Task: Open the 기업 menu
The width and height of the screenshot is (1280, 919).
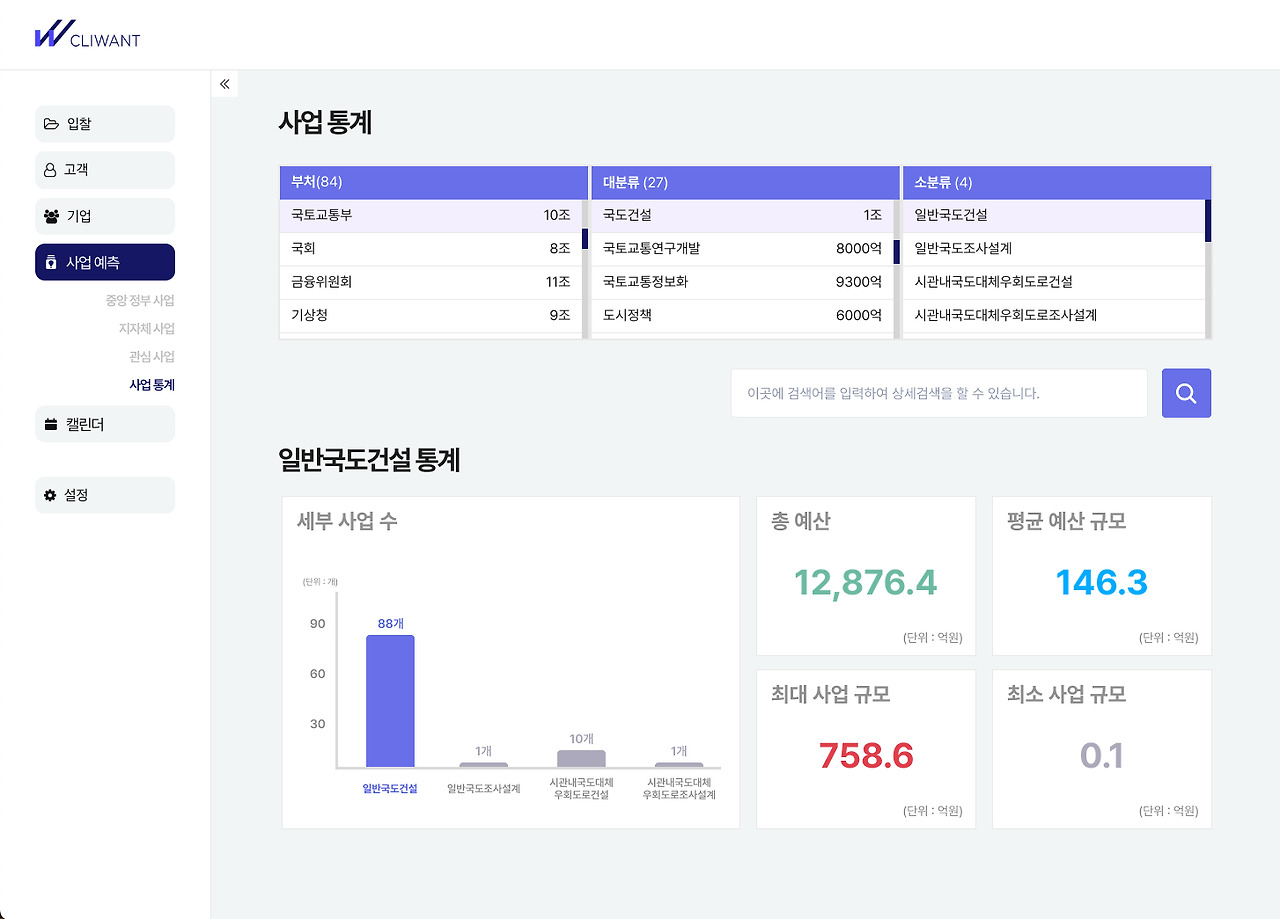Action: pos(105,216)
